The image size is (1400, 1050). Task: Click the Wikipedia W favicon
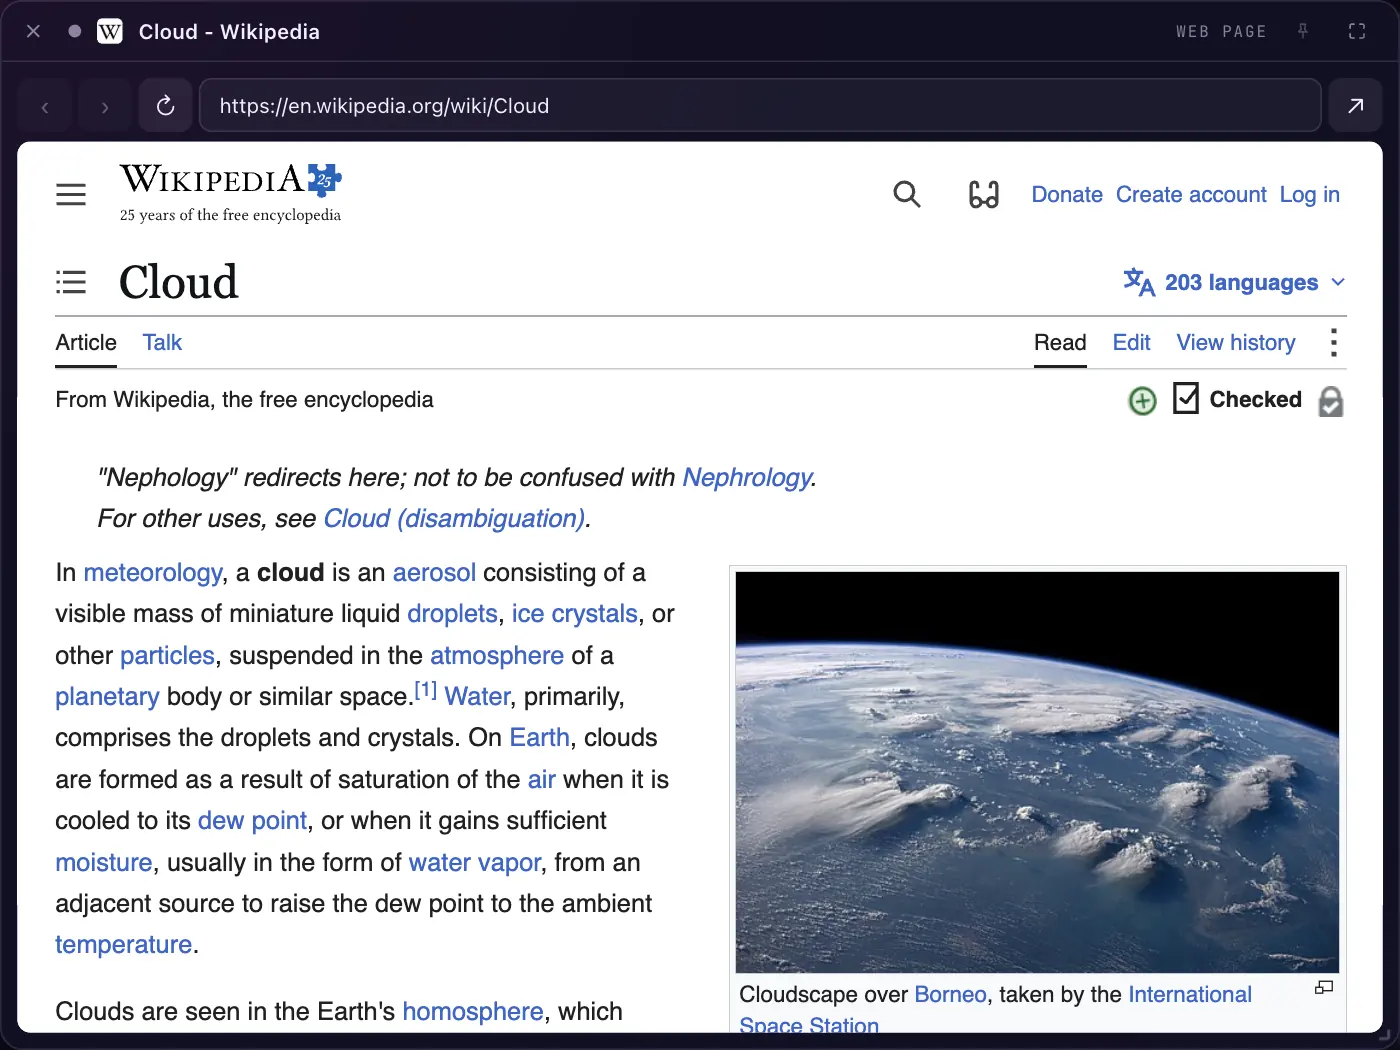(x=110, y=32)
